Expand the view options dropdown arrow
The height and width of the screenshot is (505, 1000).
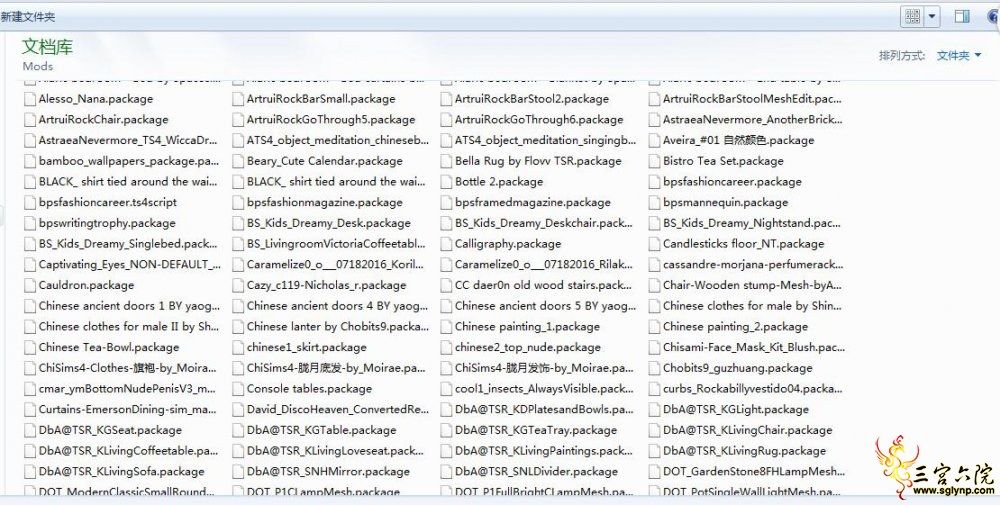(932, 17)
